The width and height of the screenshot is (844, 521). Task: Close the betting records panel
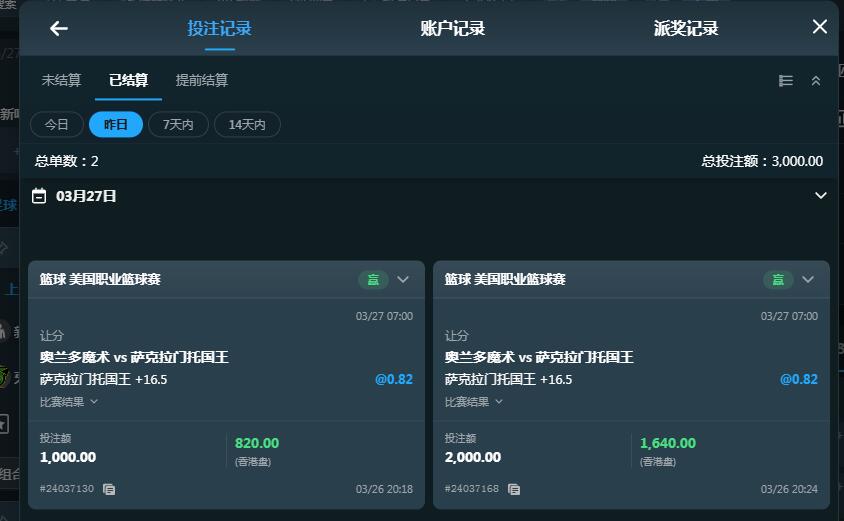tap(820, 27)
